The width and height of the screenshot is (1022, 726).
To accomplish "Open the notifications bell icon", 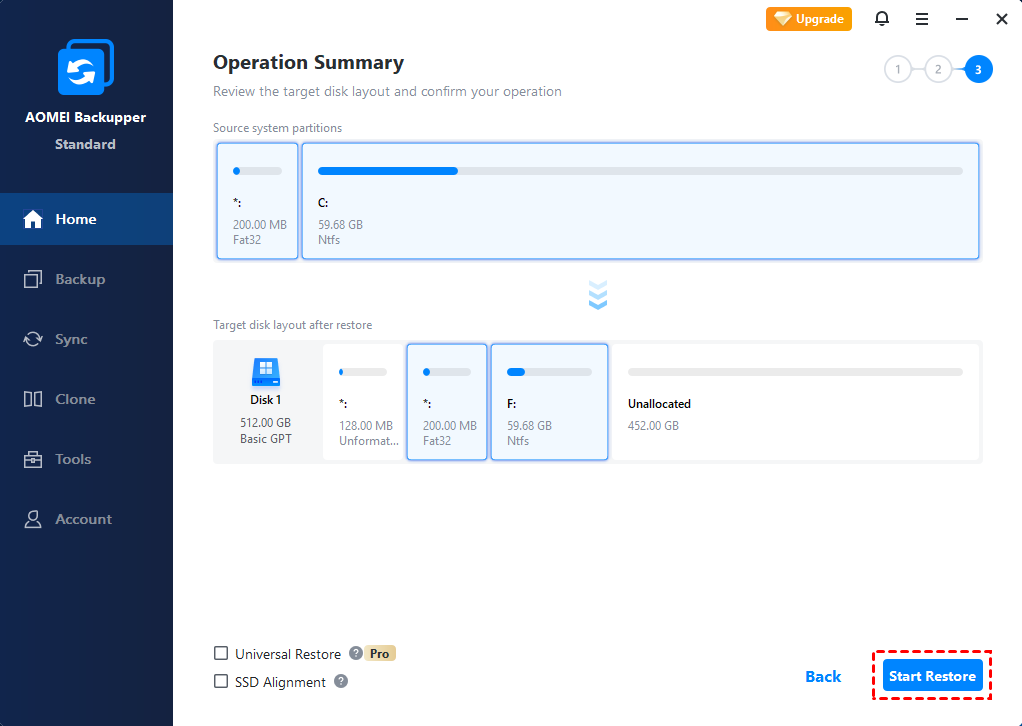I will [x=882, y=19].
